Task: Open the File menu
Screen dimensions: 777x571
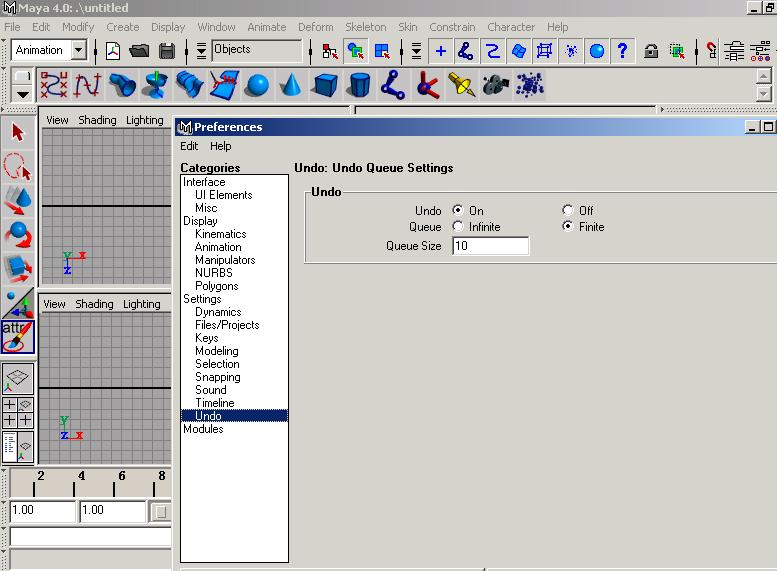Action: coord(12,27)
